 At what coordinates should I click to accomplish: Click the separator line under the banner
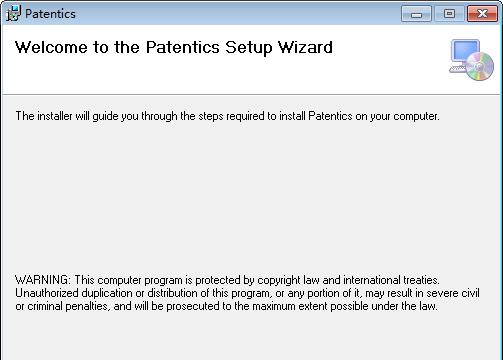coord(251,95)
